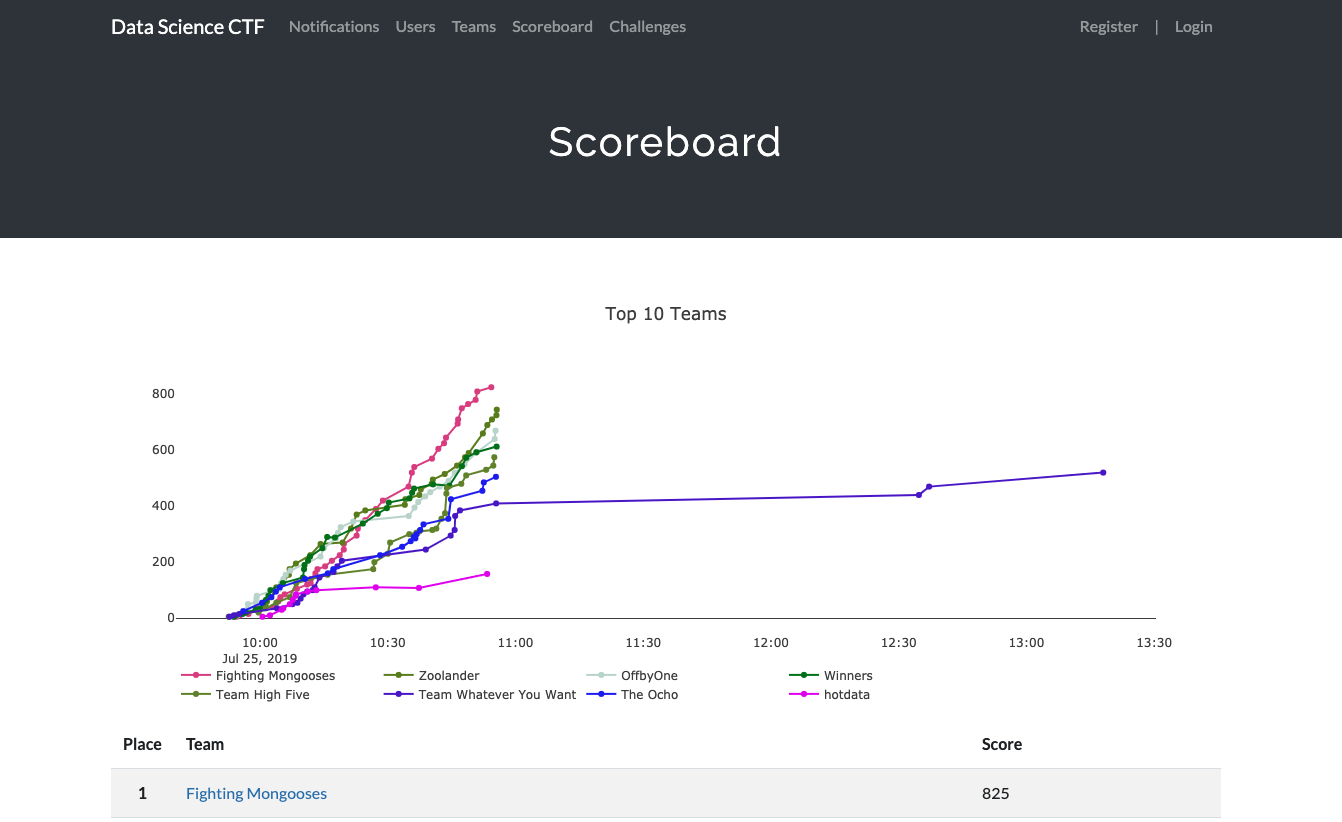Open Fighting Mongooses team link in table
Image resolution: width=1342 pixels, height=822 pixels.
coord(256,794)
